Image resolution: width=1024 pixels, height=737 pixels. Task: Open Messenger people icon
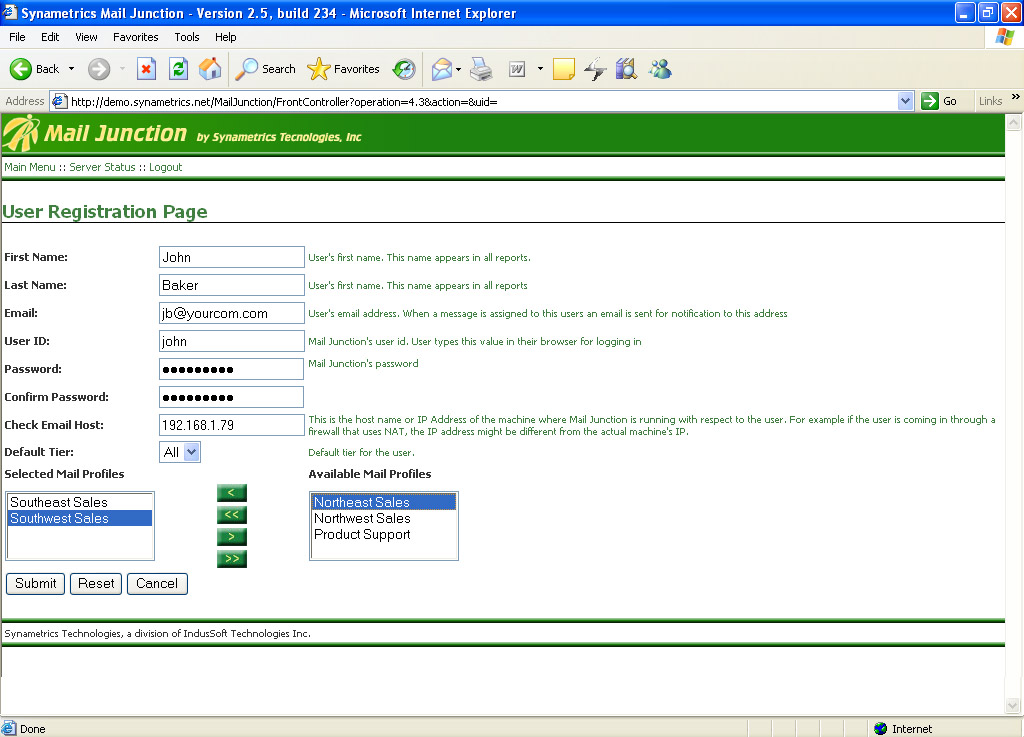660,69
